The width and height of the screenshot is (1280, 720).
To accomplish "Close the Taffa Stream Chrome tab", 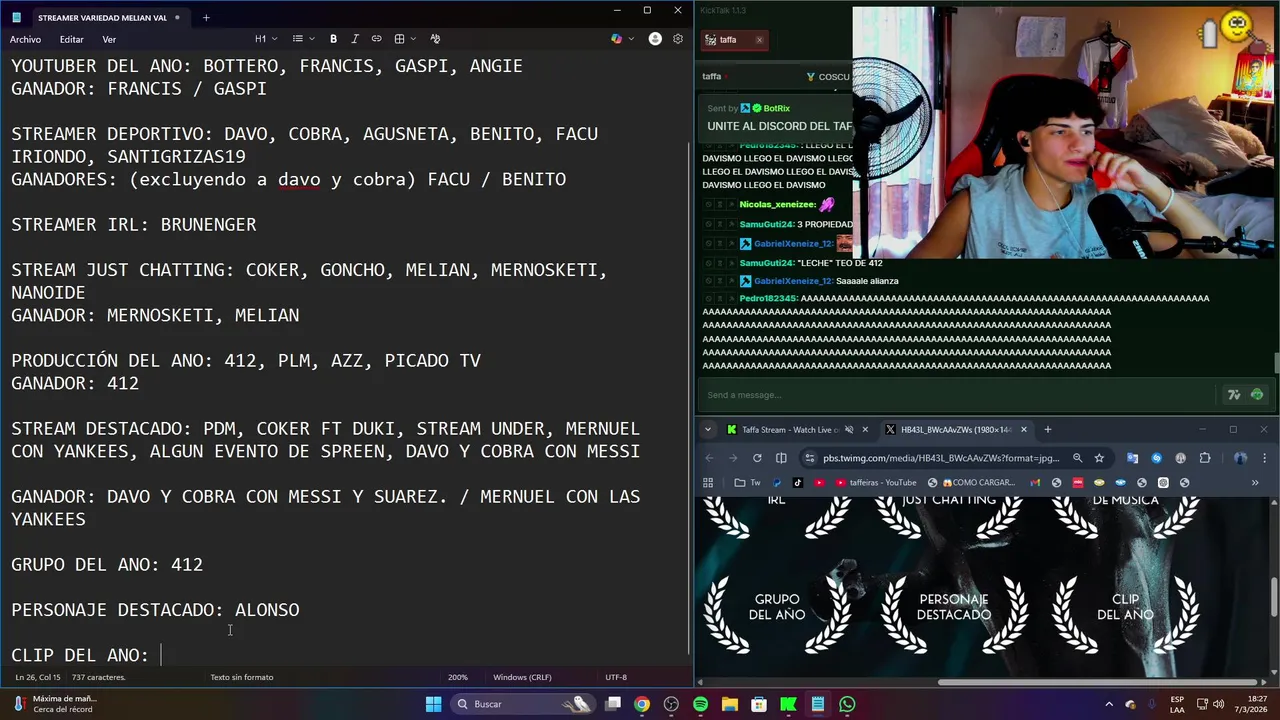I will 865,430.
